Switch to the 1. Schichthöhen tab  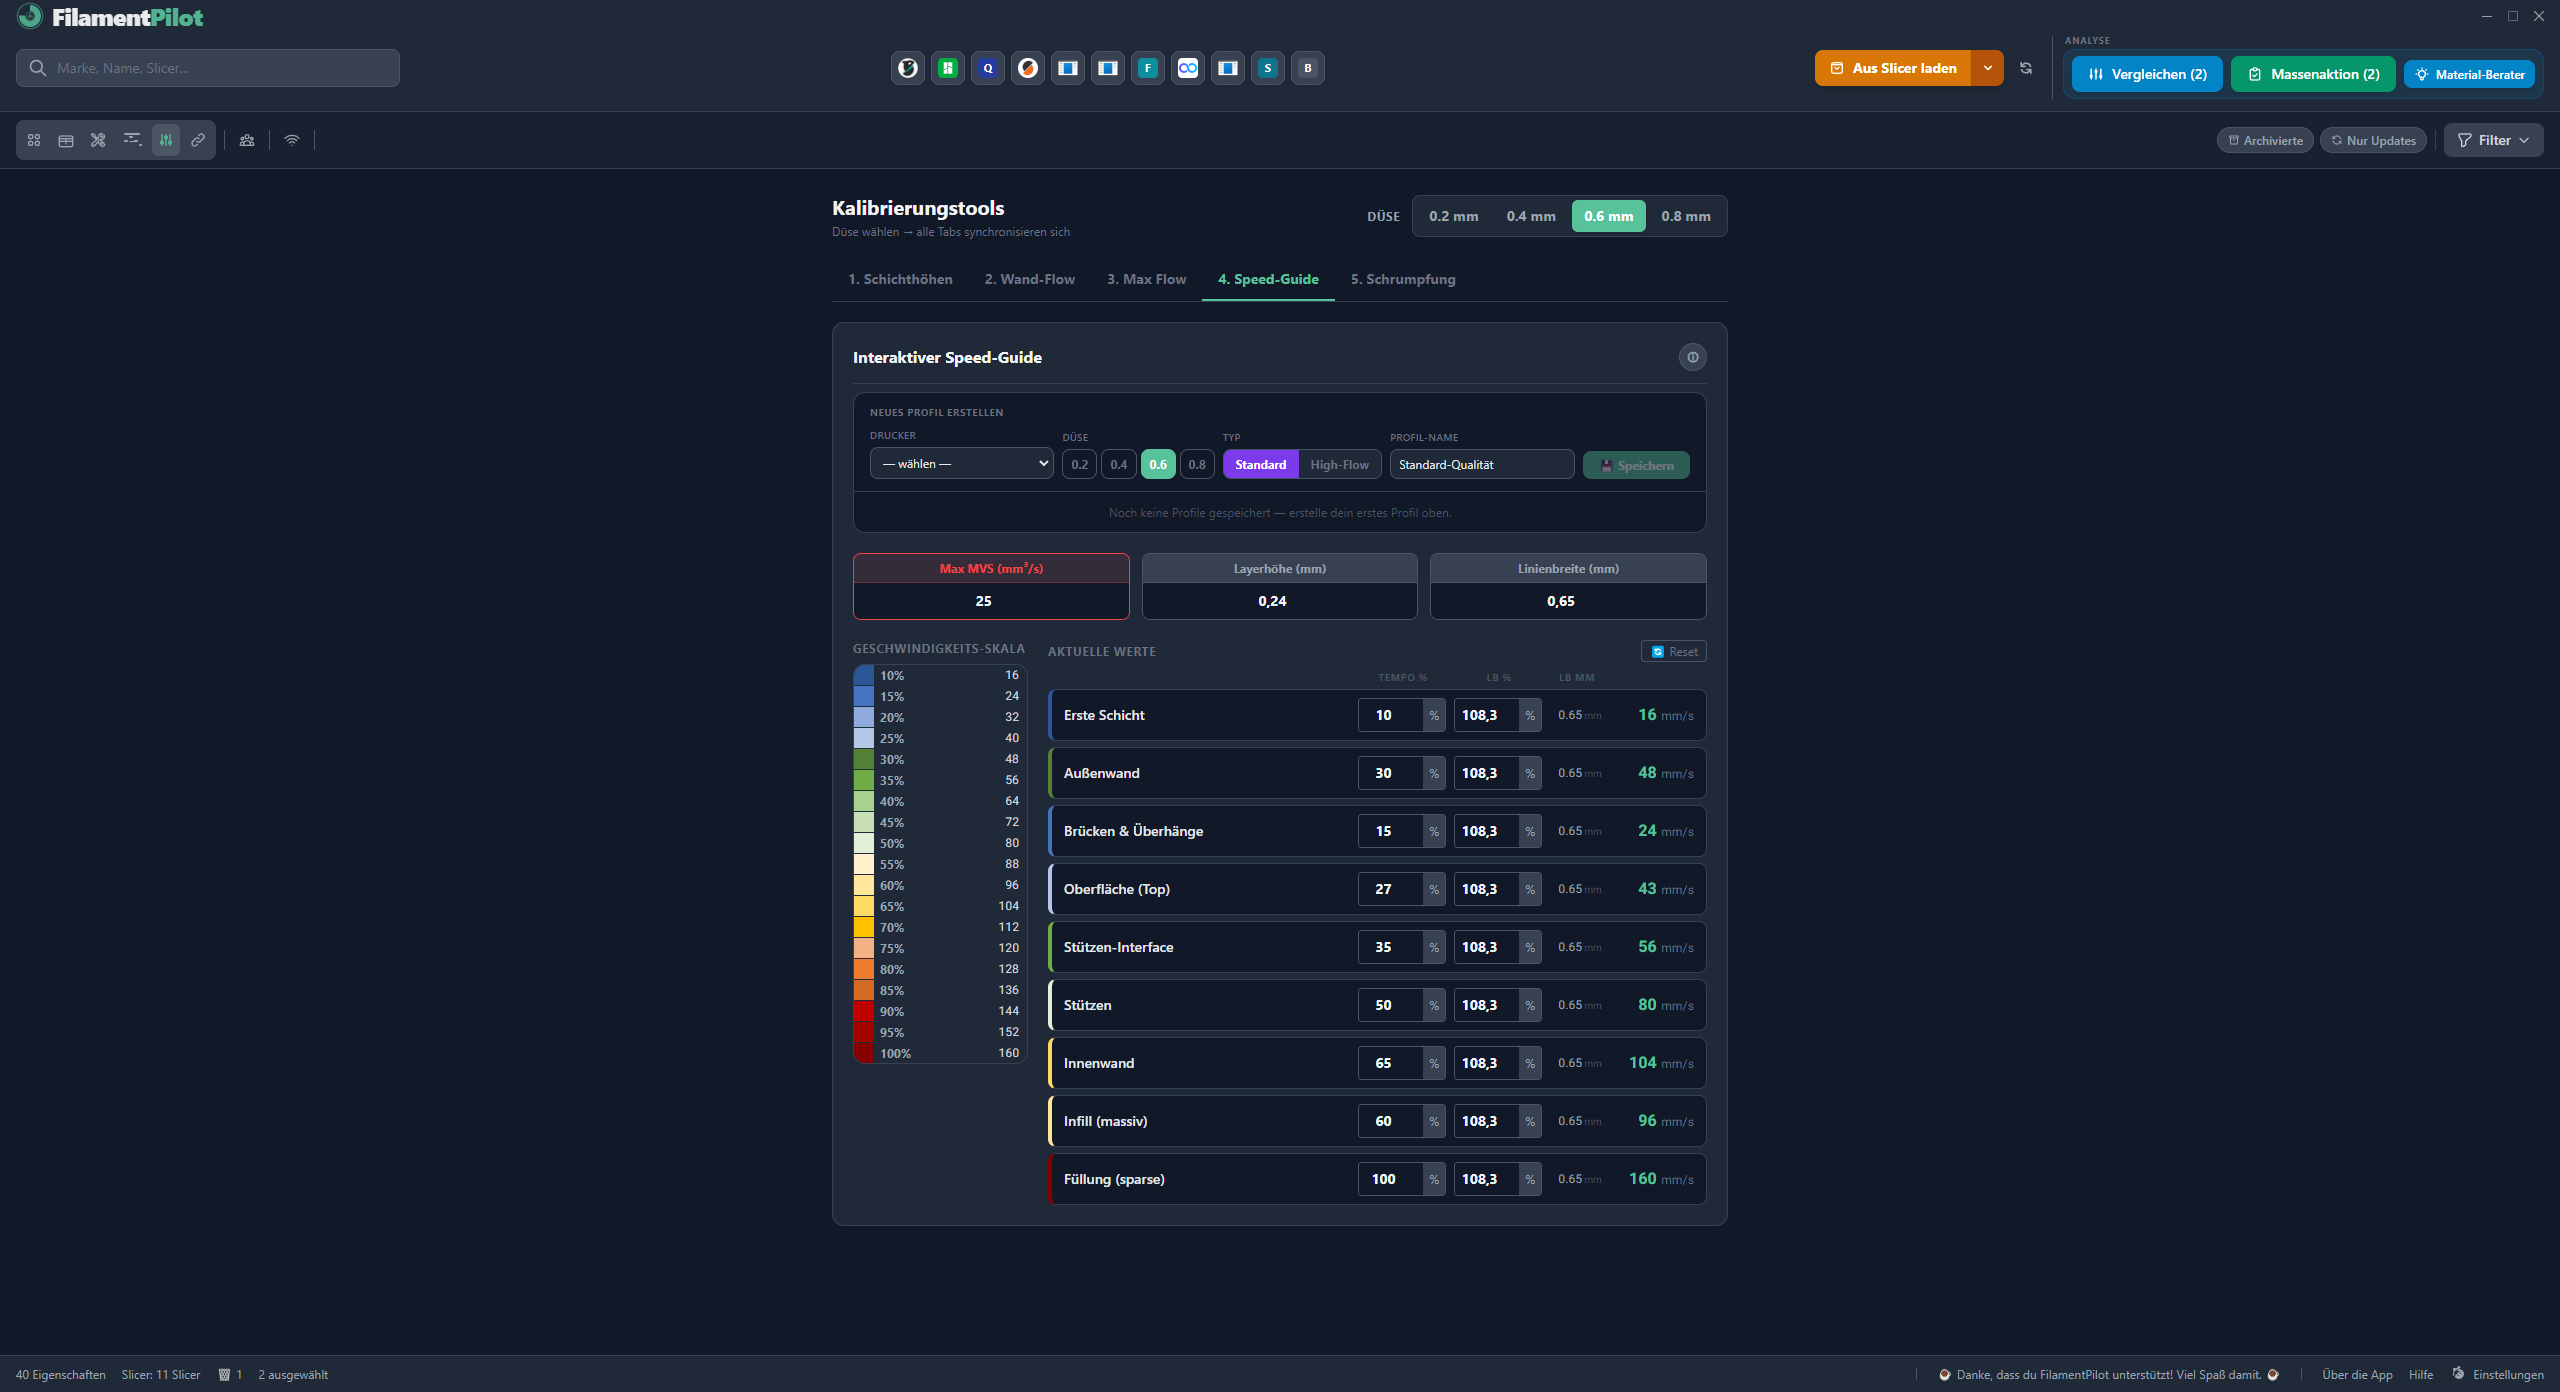coord(900,279)
